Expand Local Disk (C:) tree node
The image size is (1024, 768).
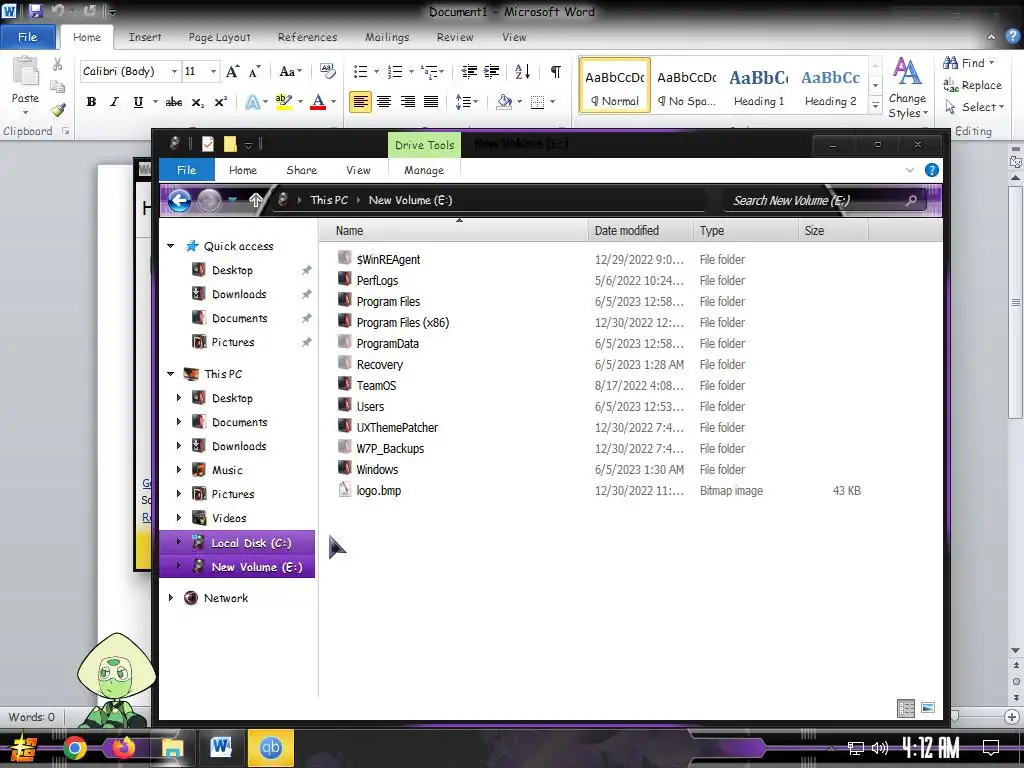179,542
